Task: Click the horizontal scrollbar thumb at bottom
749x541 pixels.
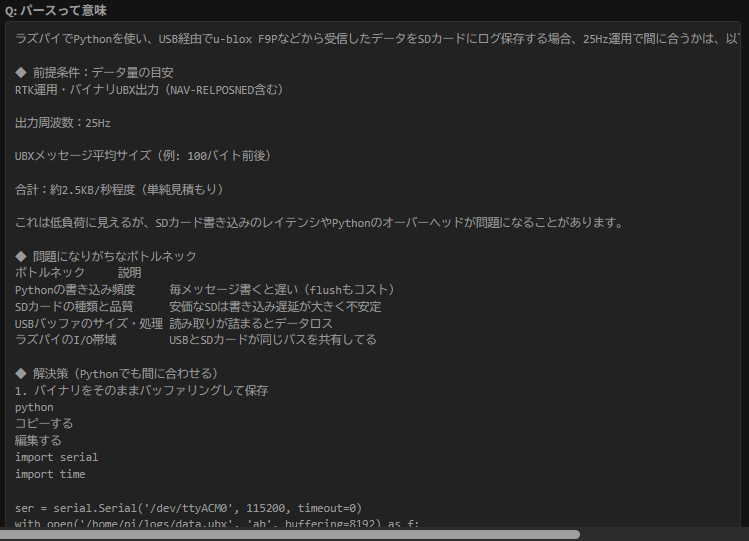Action: pos(290,534)
